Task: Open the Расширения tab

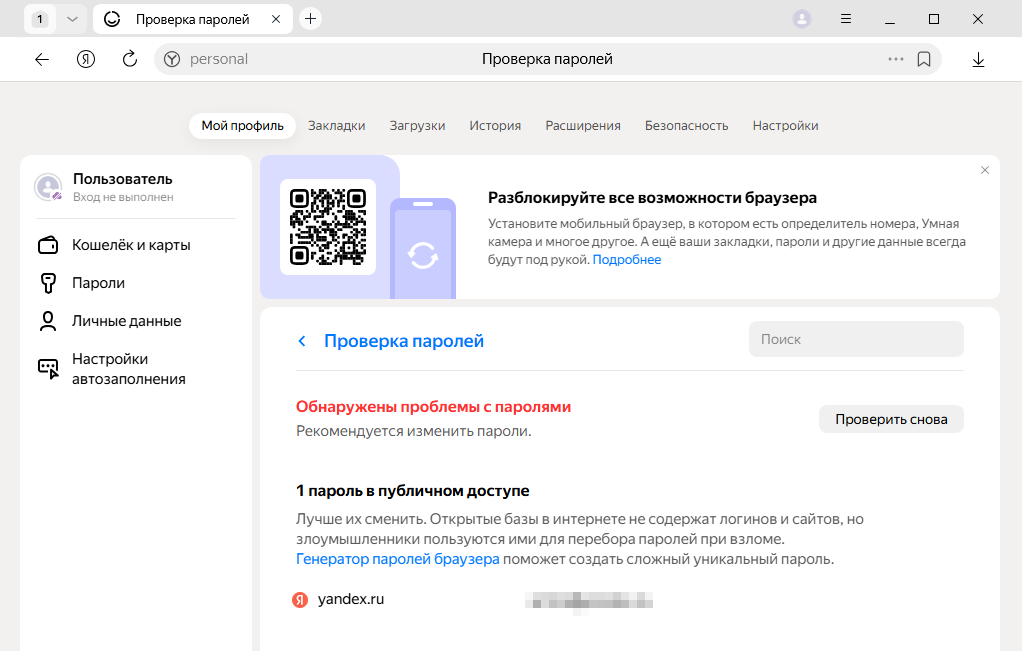Action: coord(583,126)
